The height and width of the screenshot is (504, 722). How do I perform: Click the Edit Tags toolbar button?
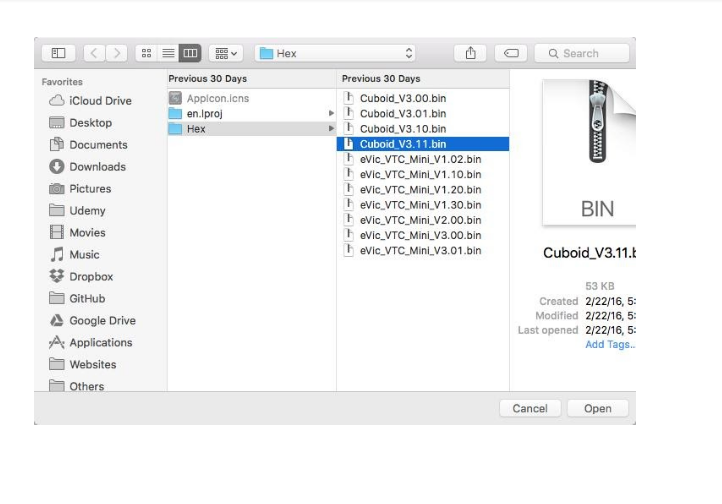(511, 53)
